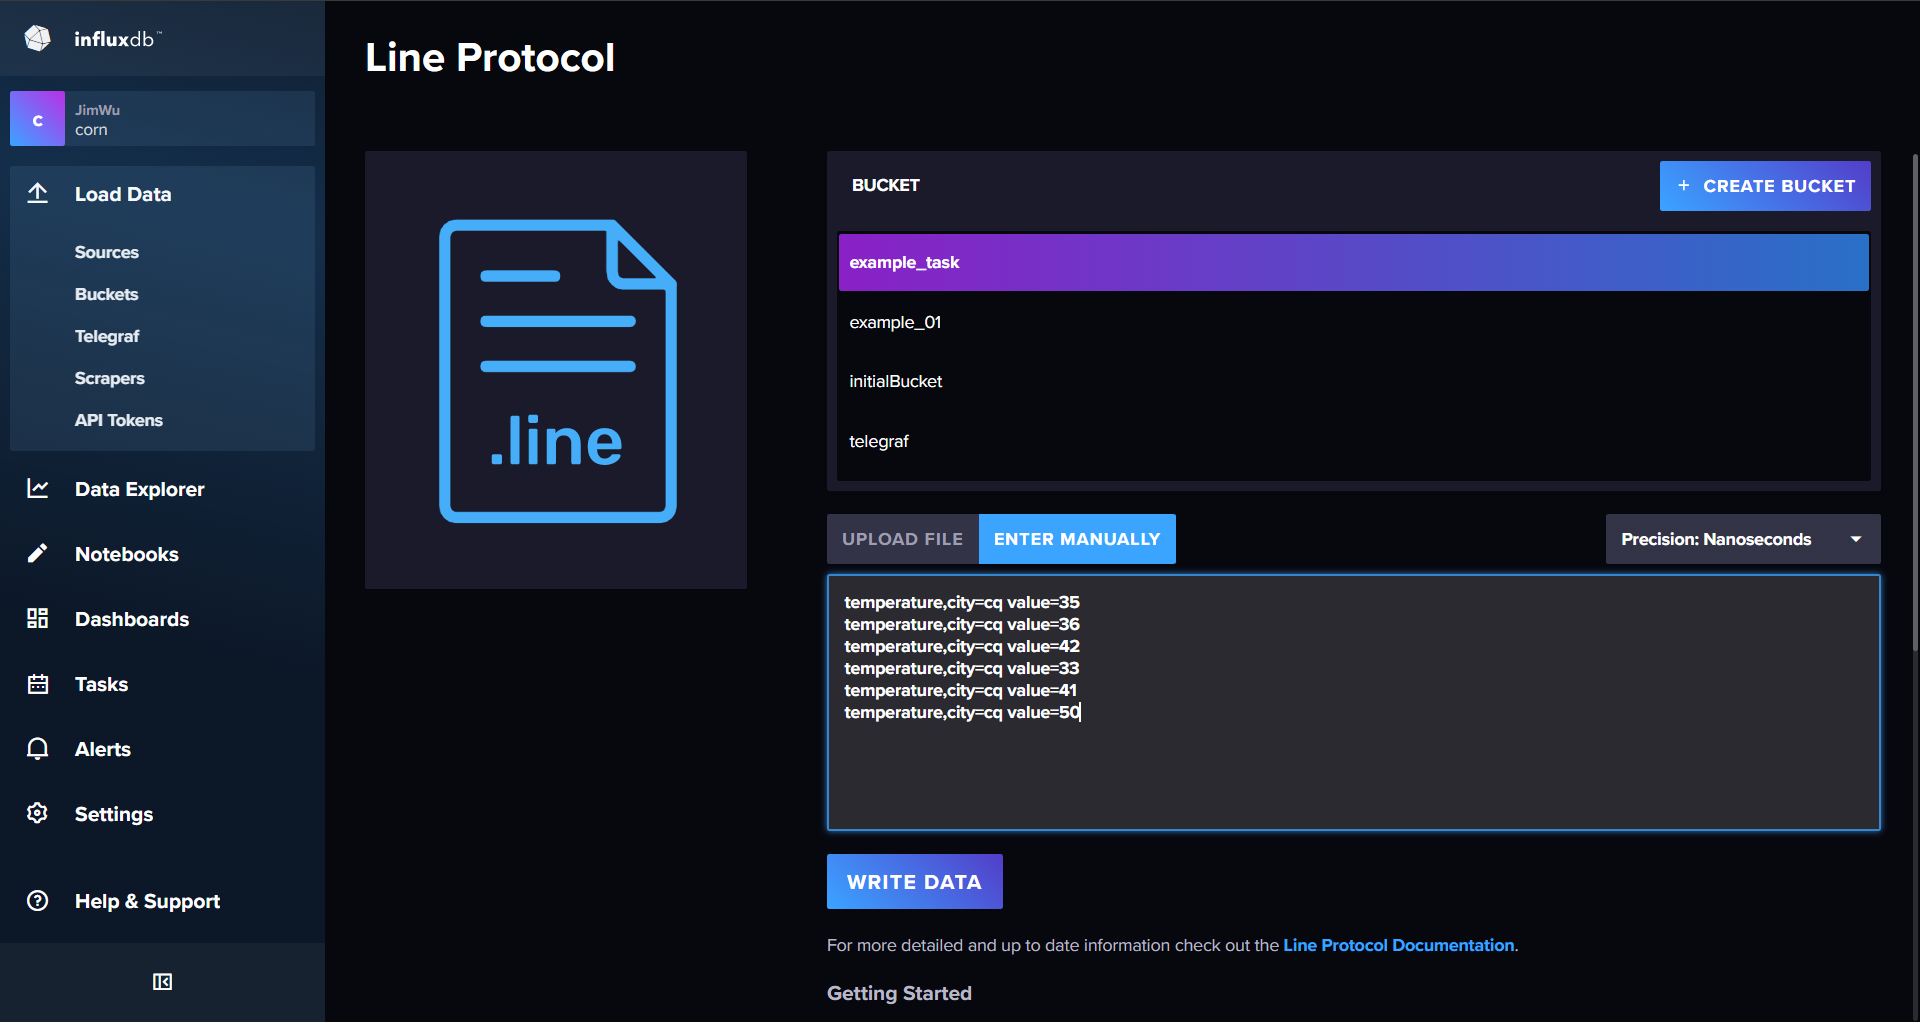Collapse the sidebar navigation
The width and height of the screenshot is (1920, 1022).
(162, 982)
